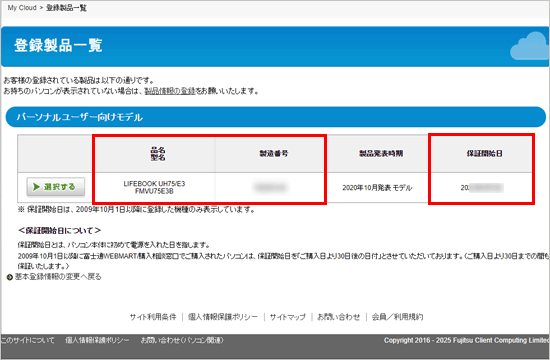The height and width of the screenshot is (360, 550).
Task: Open the white footer 個人情報保護ポリシー link
Action: coord(223,317)
